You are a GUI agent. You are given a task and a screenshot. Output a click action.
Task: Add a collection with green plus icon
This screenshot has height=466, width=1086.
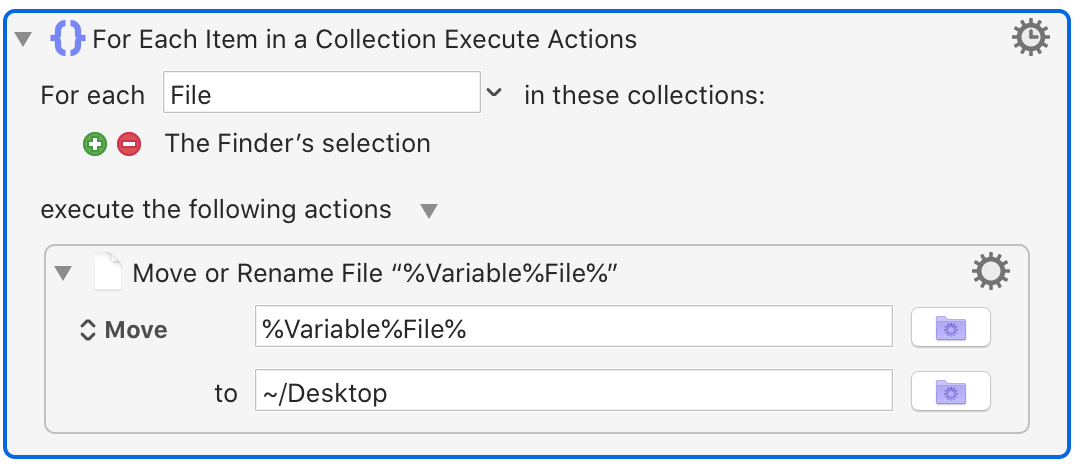[95, 145]
